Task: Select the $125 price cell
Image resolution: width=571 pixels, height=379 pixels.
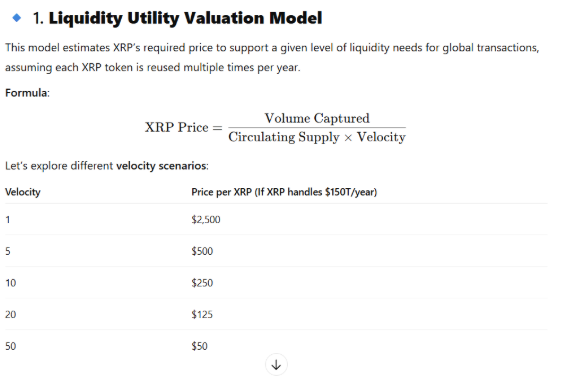Action: pyautogui.click(x=202, y=315)
